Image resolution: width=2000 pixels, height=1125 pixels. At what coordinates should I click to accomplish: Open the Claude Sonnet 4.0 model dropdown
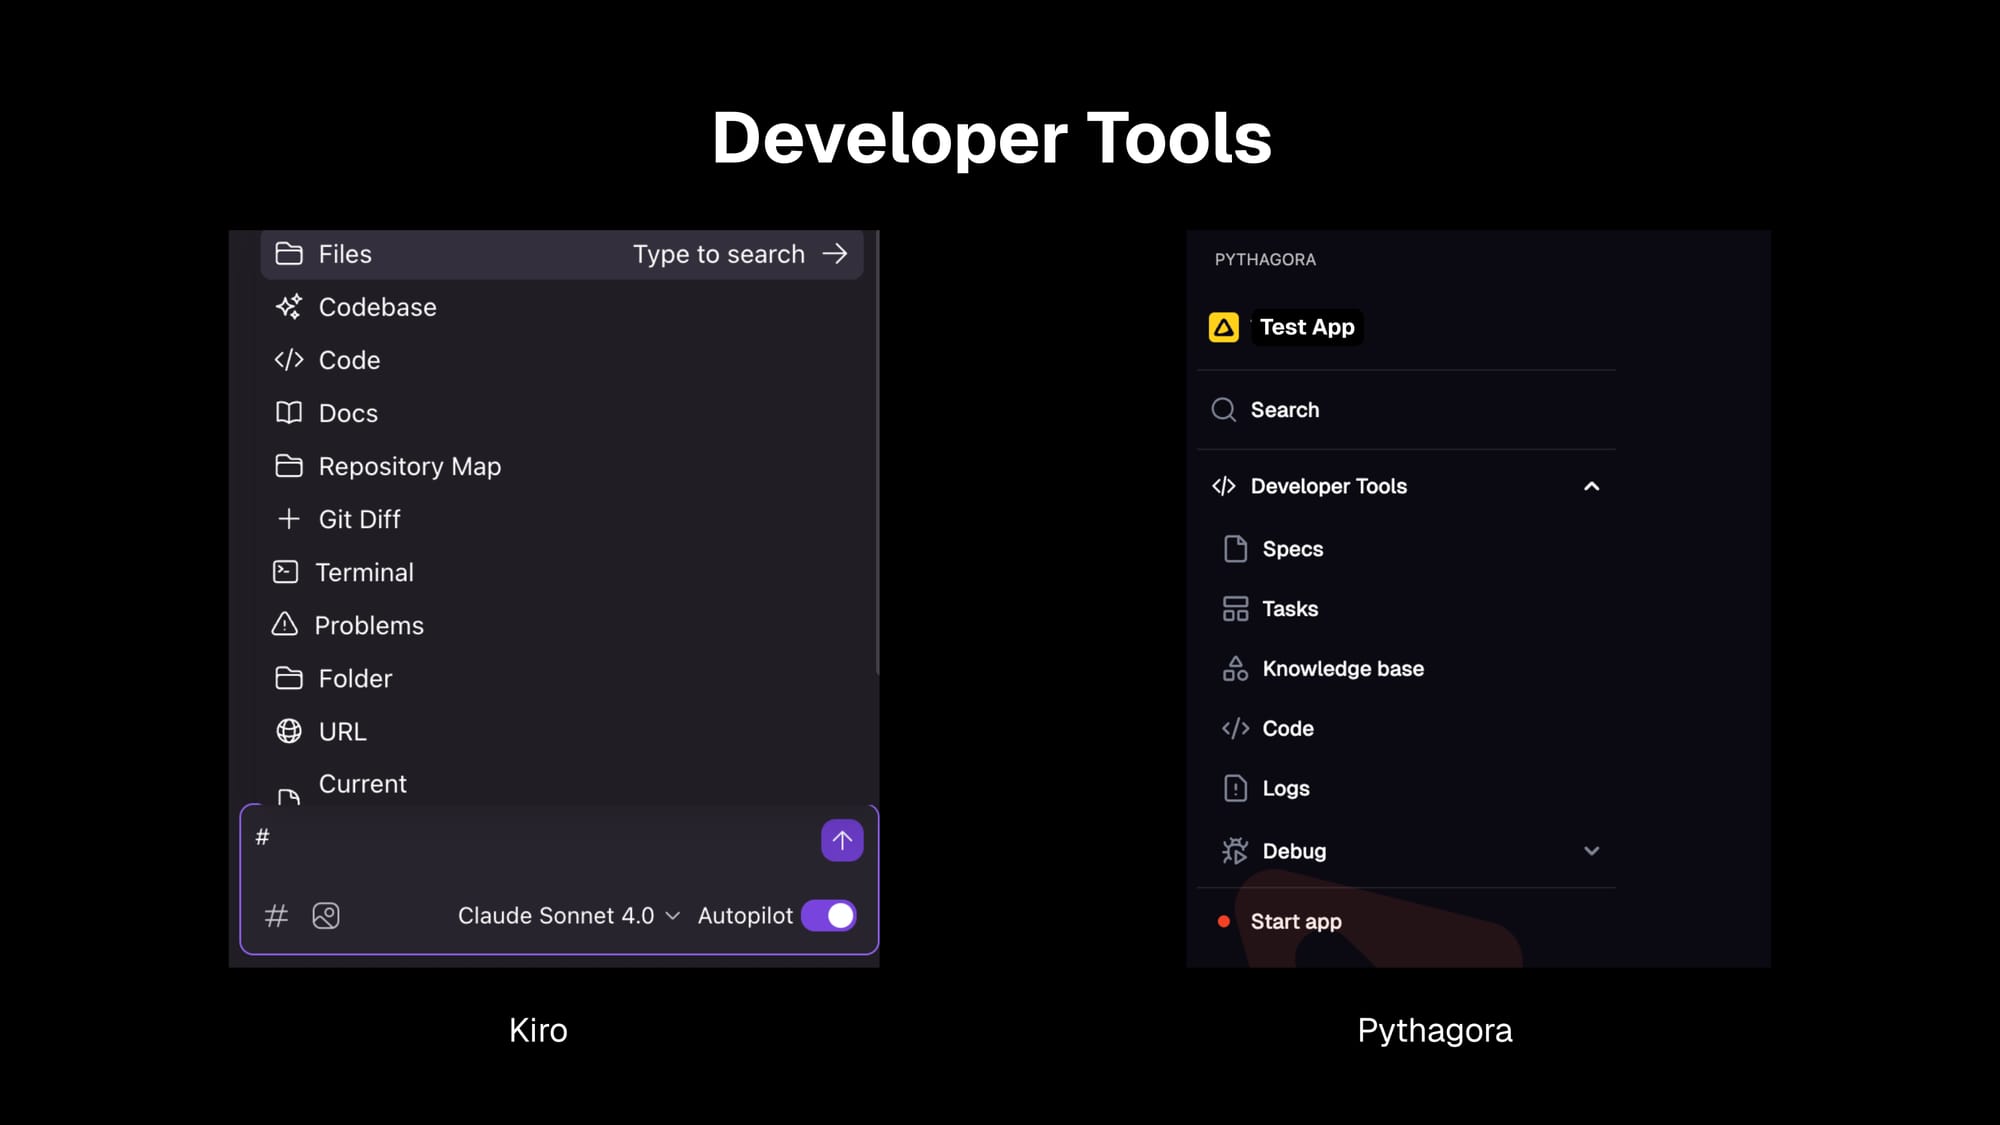[x=568, y=915]
